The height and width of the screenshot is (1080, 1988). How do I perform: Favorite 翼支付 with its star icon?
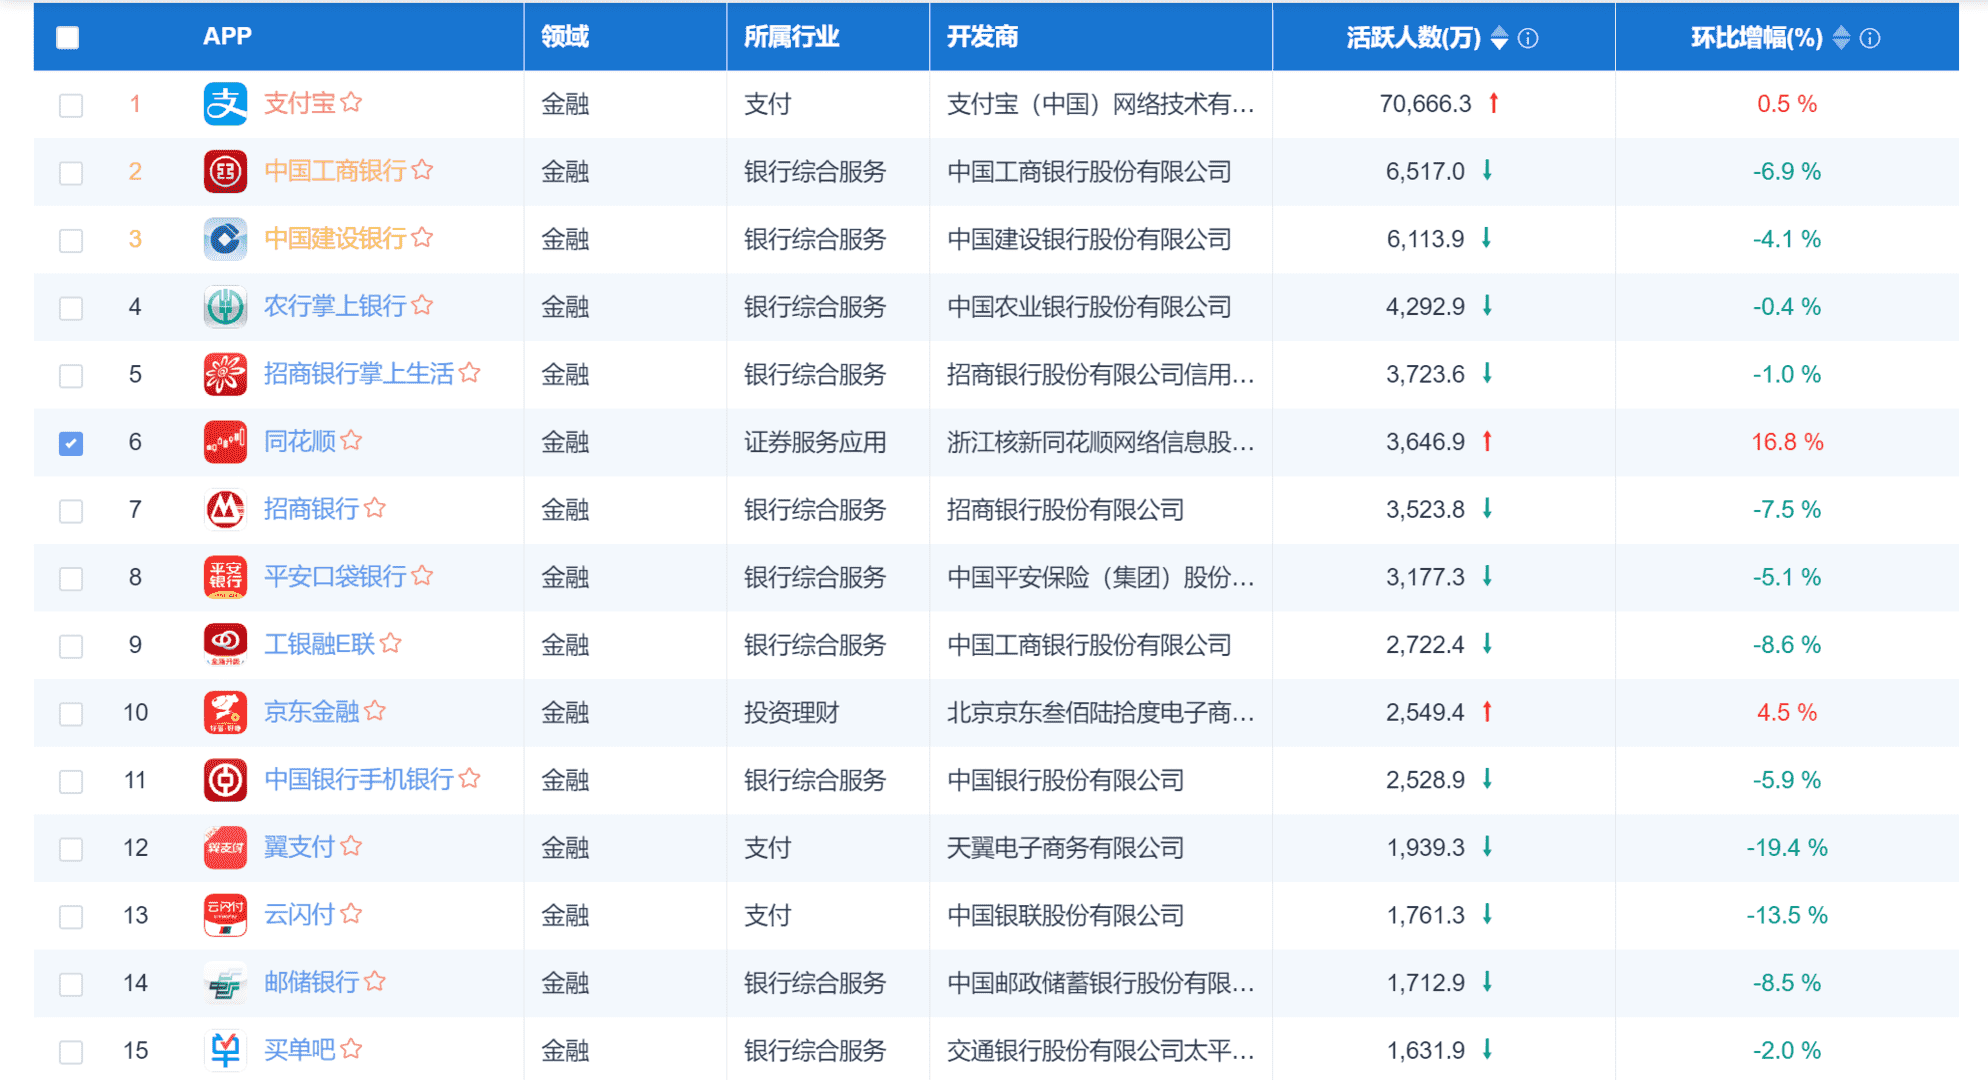[x=351, y=846]
